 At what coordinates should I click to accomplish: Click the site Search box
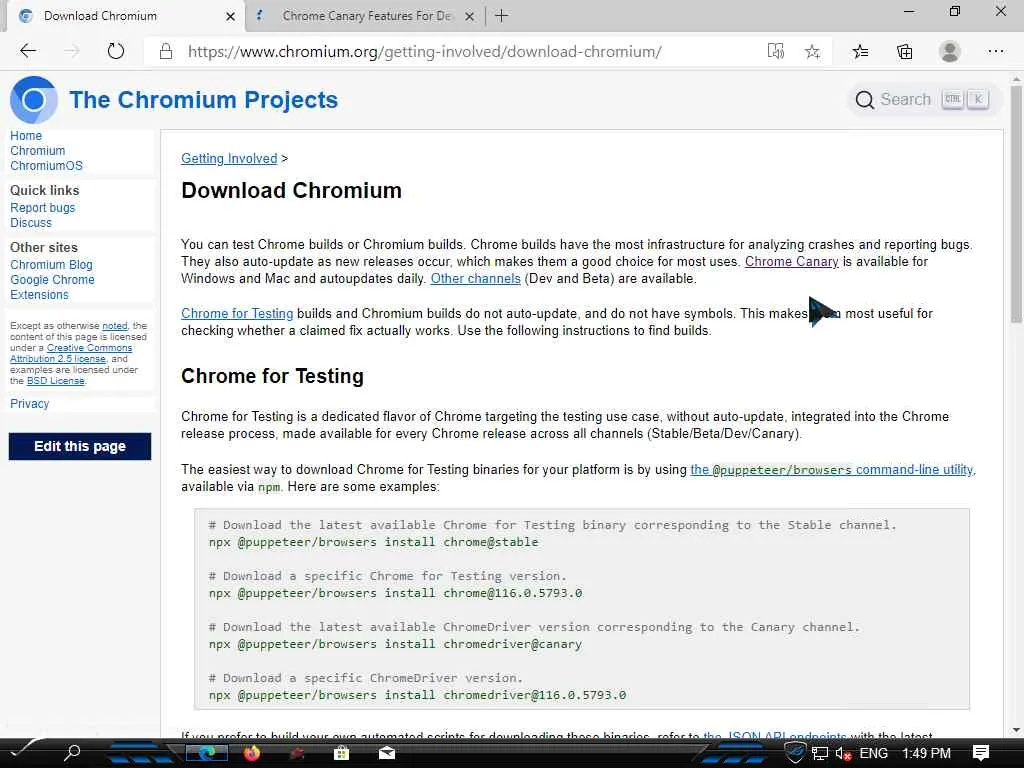[923, 99]
